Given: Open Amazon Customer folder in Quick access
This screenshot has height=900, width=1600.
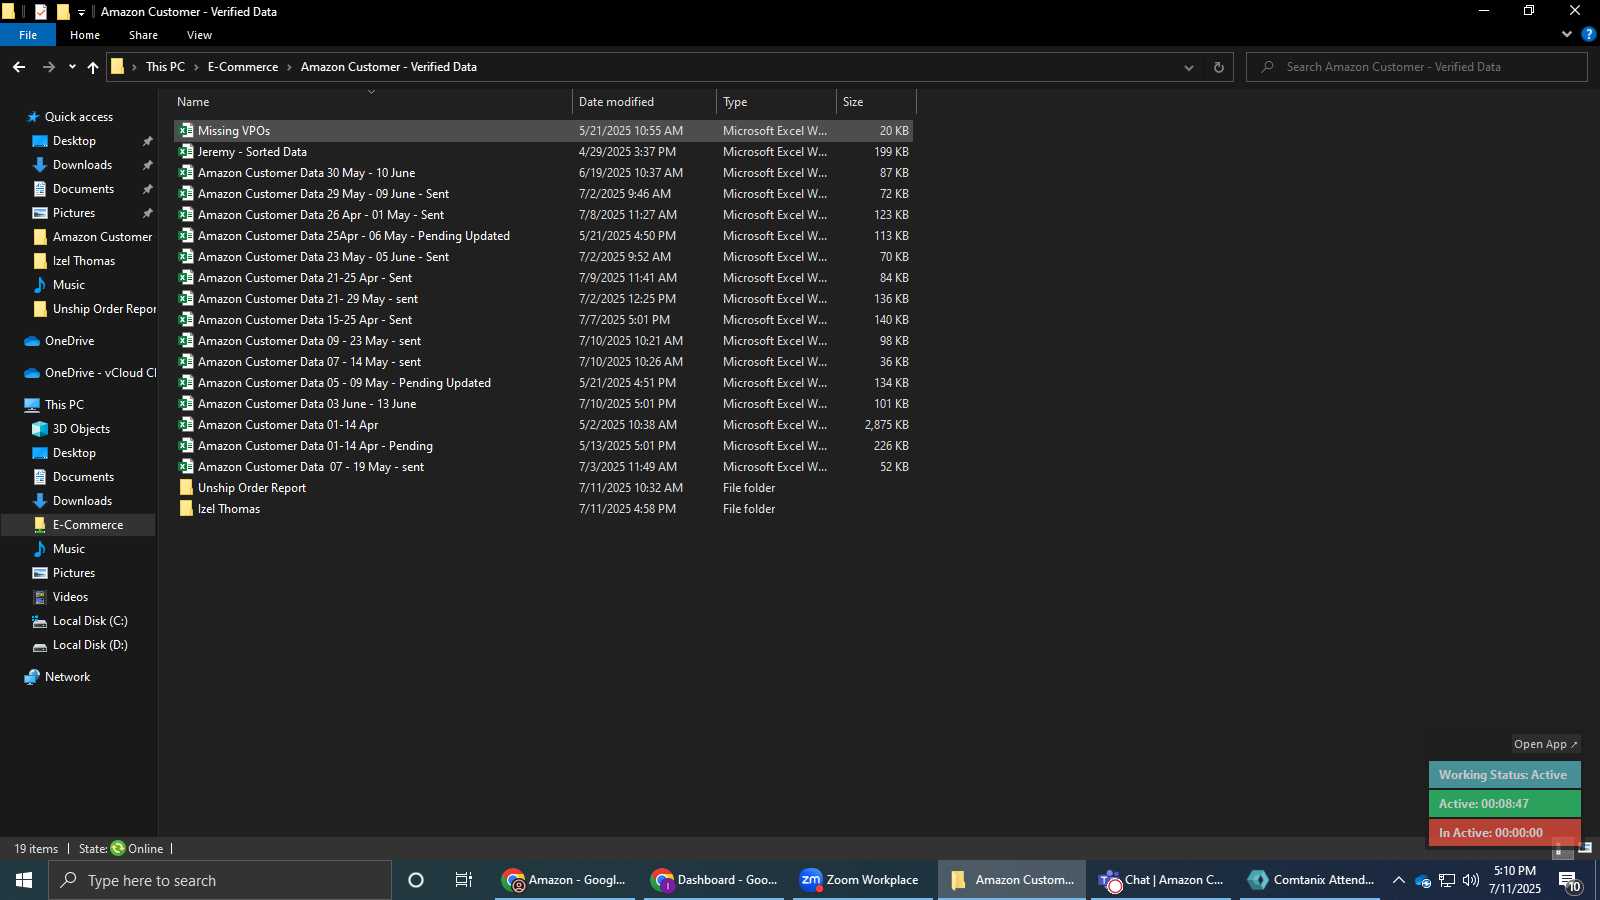Looking at the screenshot, I should tap(102, 237).
